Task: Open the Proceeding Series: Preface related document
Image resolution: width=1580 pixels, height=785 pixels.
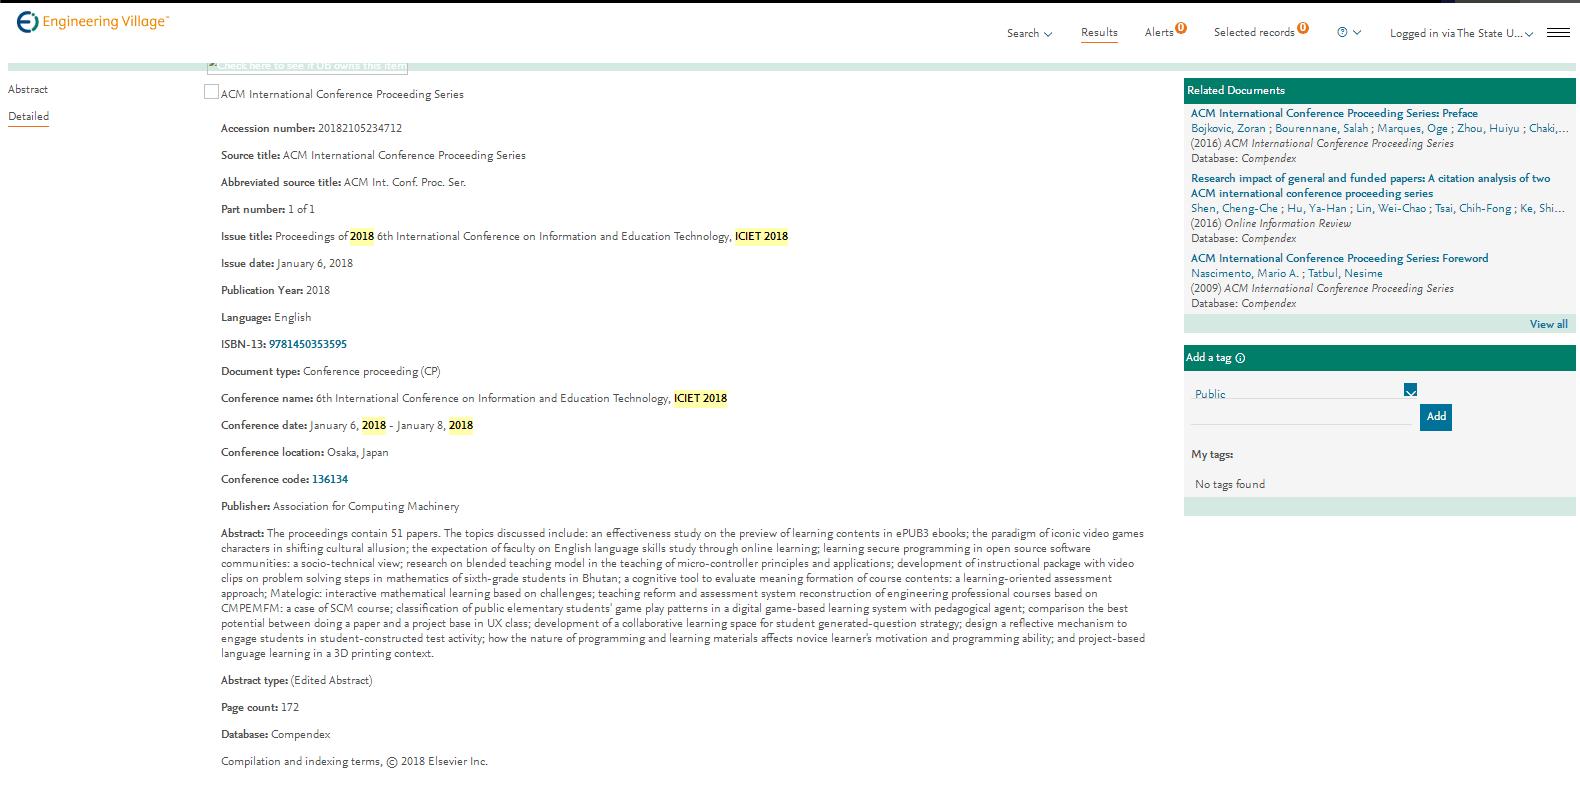Action: click(1333, 114)
